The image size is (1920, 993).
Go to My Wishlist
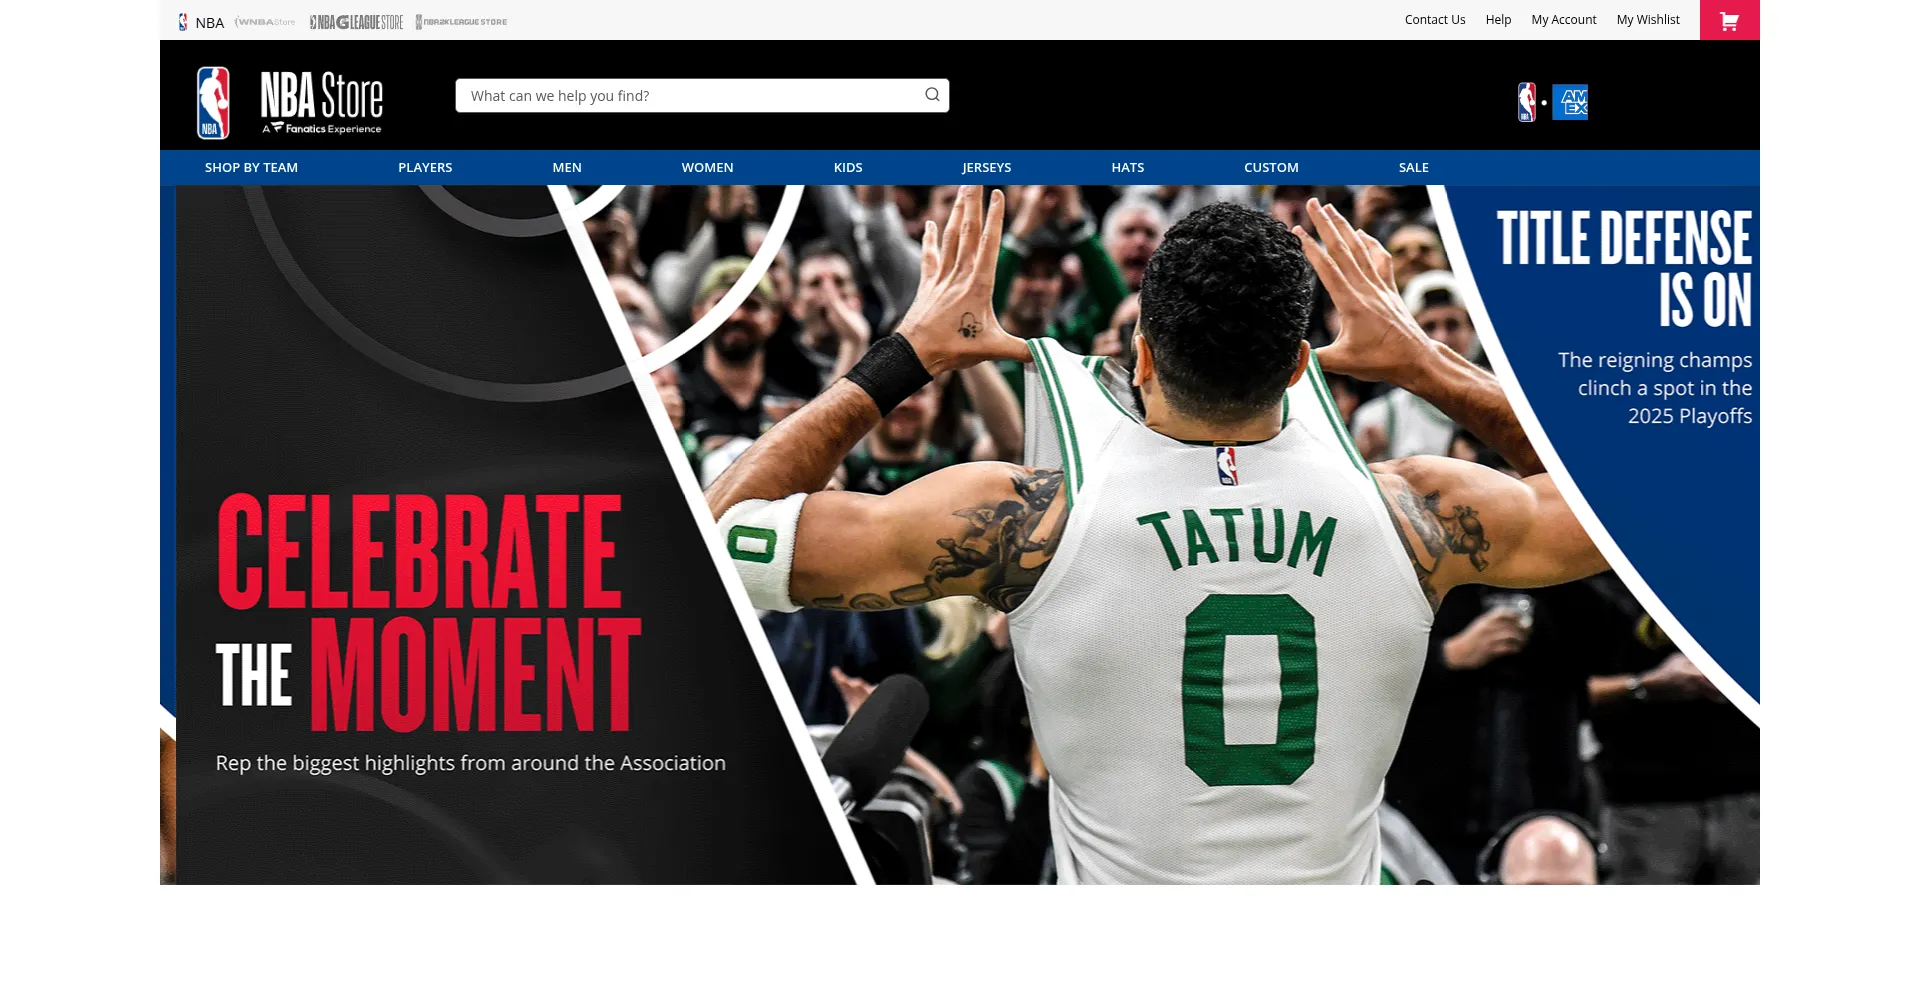pos(1648,20)
